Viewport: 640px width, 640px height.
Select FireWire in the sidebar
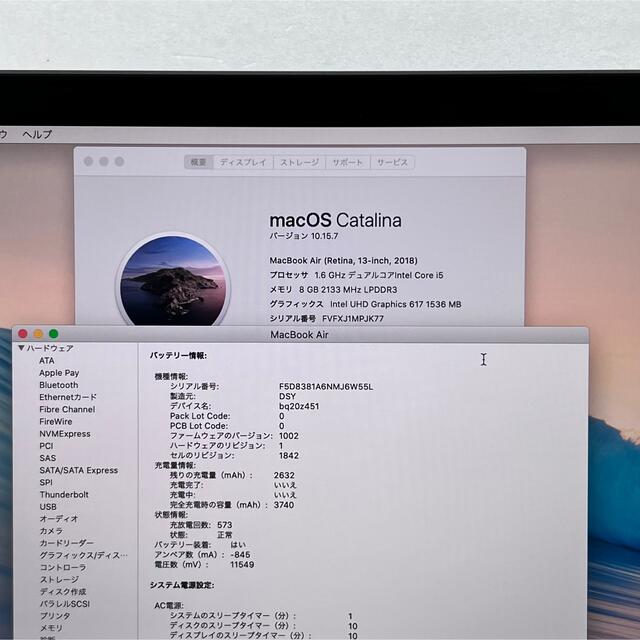pyautogui.click(x=56, y=422)
